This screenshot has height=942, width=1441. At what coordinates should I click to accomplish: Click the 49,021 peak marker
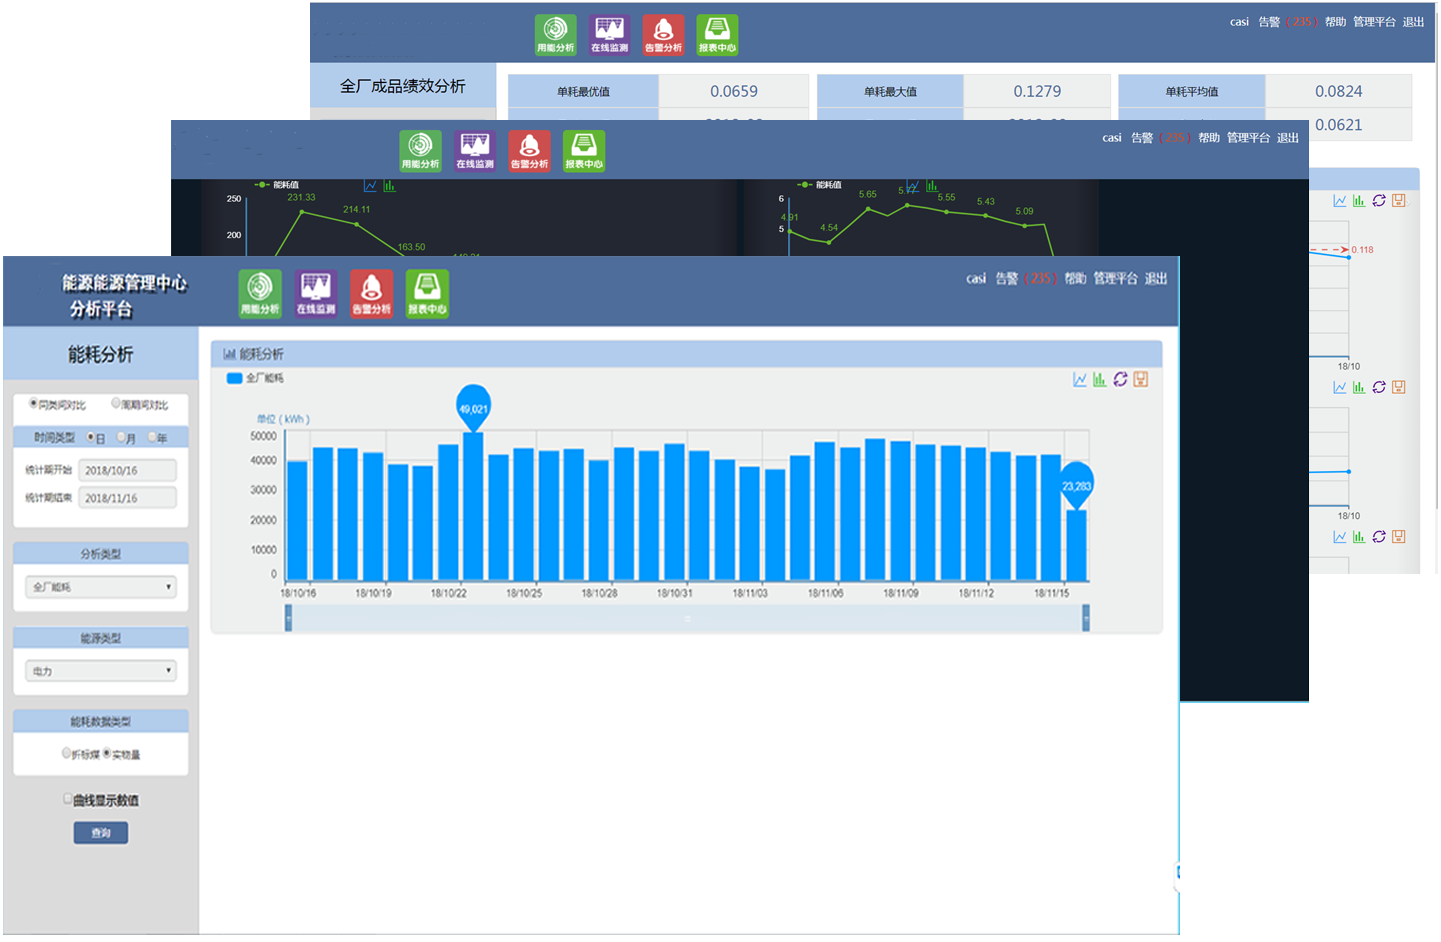(x=473, y=407)
